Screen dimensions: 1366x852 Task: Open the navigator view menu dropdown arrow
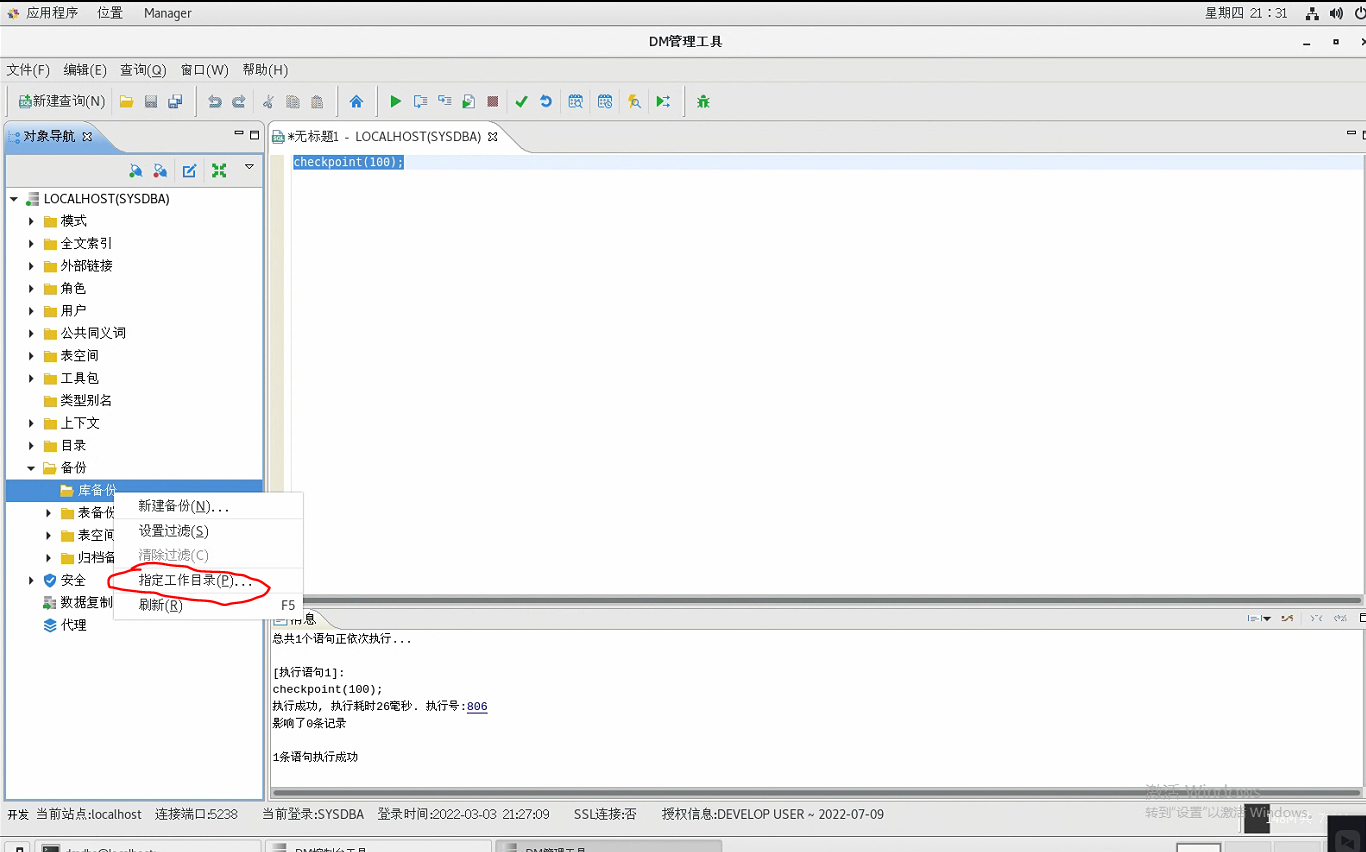[250, 168]
